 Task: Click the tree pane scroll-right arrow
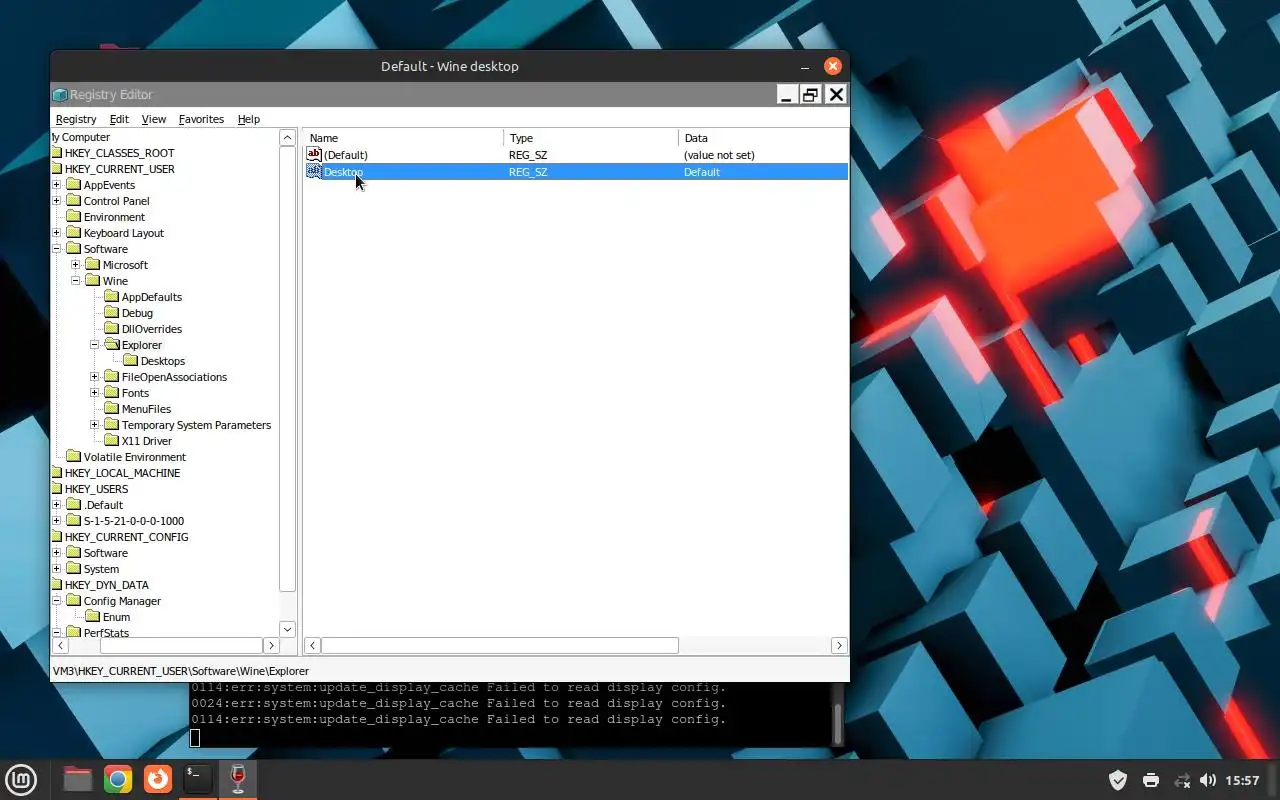click(x=270, y=646)
